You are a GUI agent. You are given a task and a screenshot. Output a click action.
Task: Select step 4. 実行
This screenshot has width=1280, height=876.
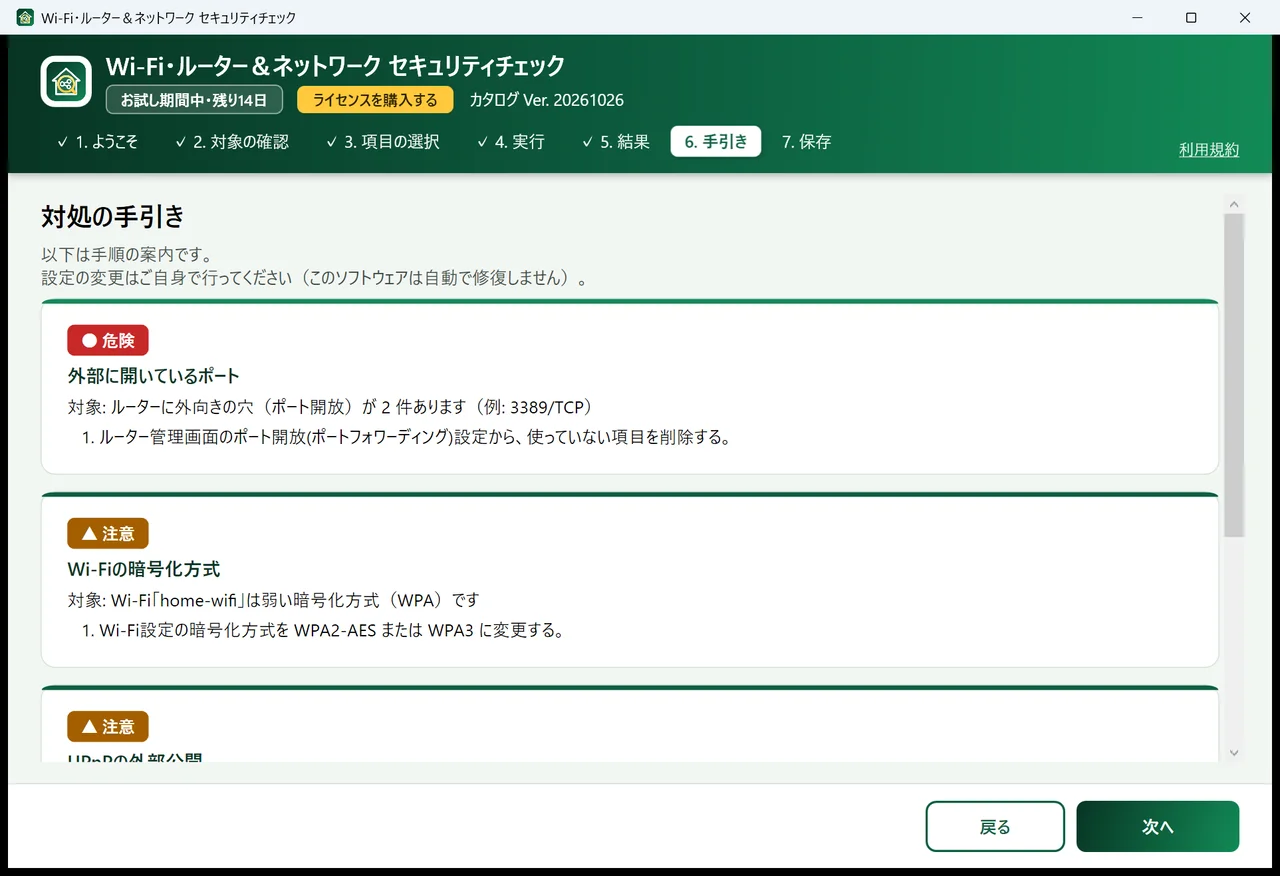point(510,142)
